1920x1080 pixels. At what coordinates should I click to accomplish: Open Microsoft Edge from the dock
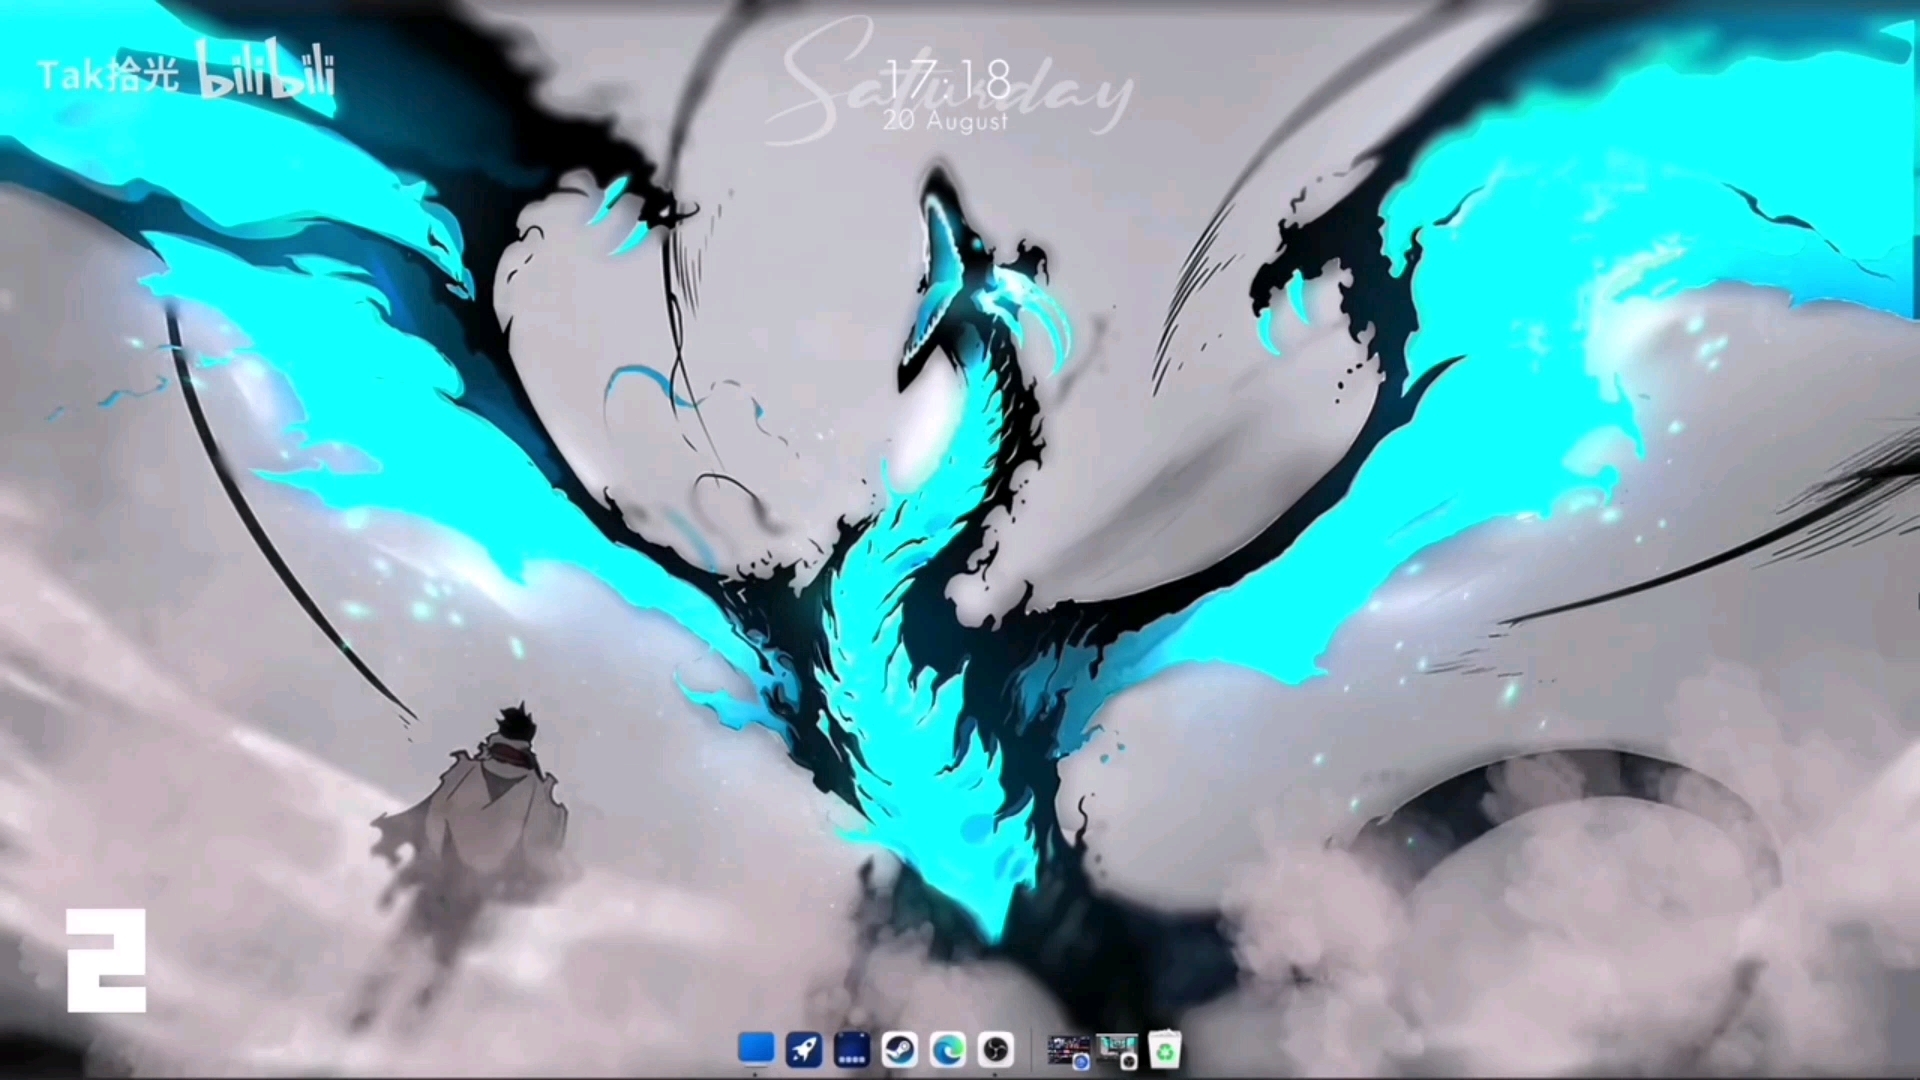[947, 1050]
